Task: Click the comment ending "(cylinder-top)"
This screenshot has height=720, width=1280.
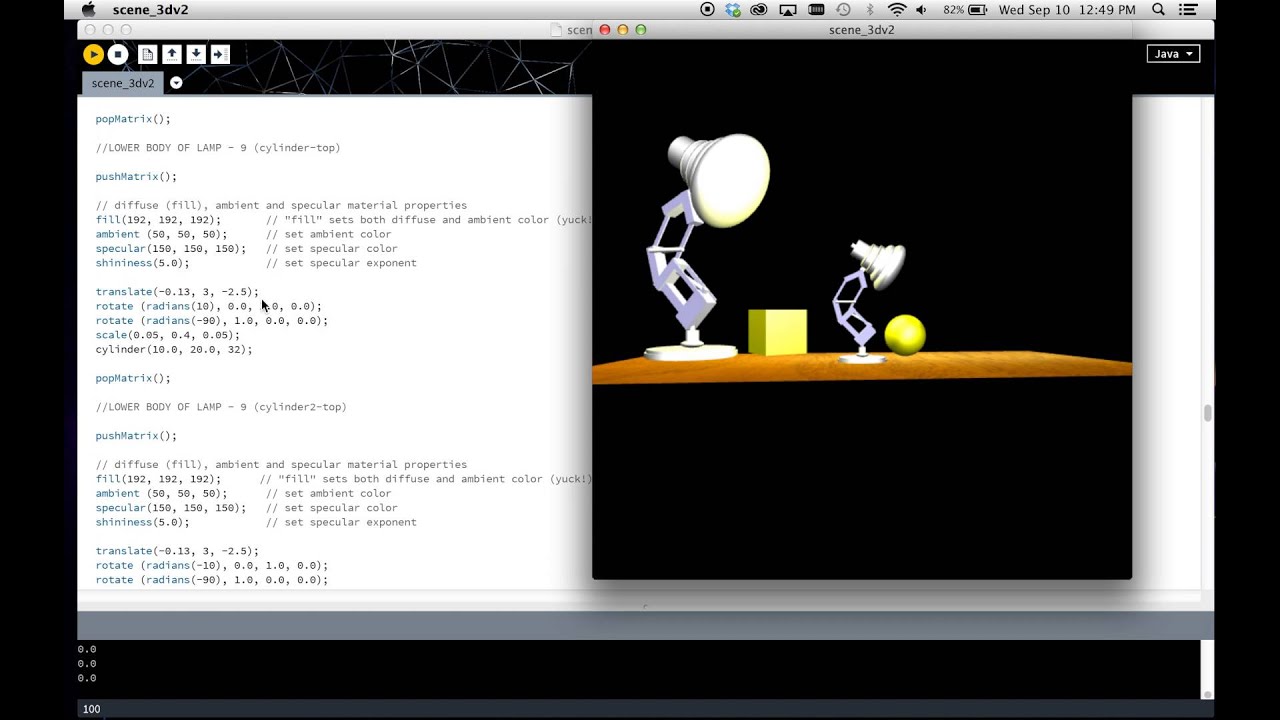Action: click(x=218, y=148)
